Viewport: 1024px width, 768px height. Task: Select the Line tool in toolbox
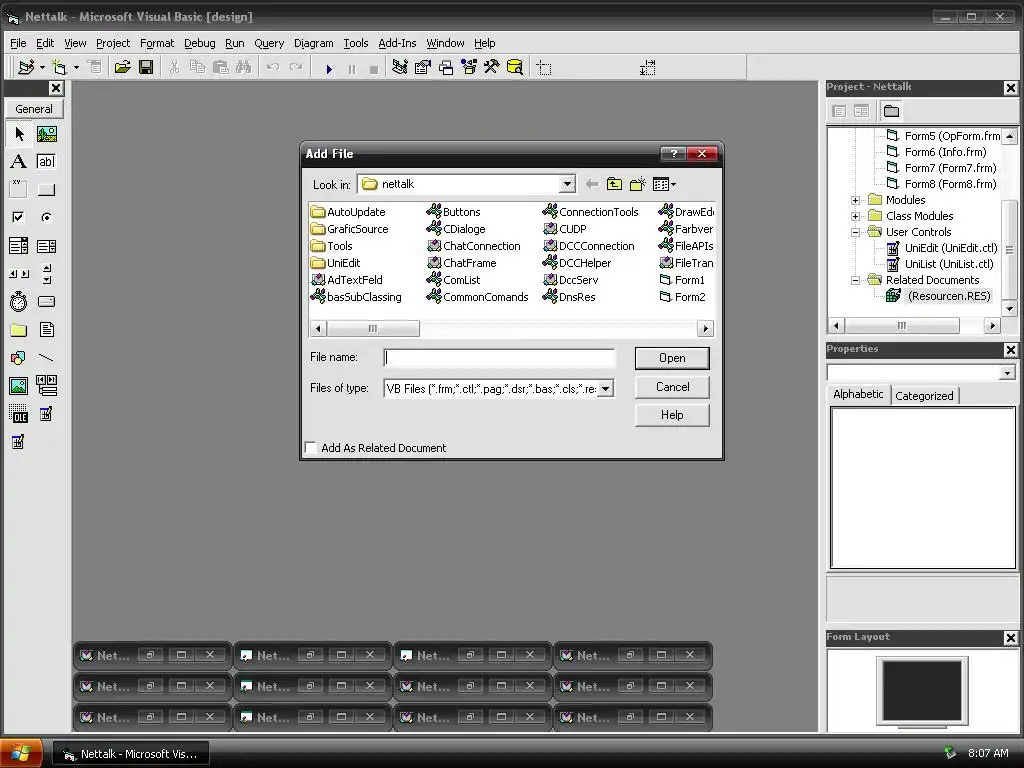coord(46,358)
